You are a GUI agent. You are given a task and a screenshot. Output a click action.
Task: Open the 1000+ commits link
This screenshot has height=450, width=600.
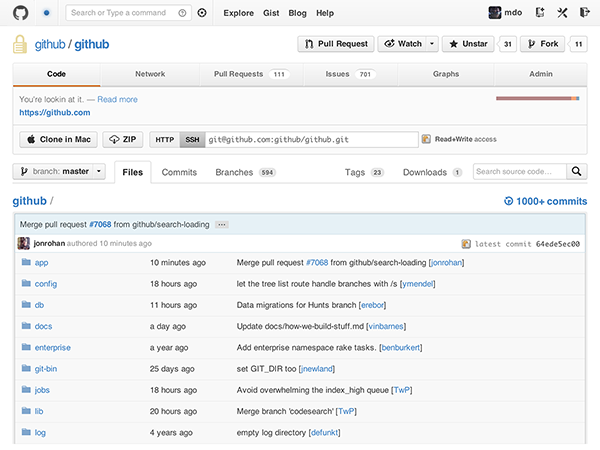(x=546, y=201)
